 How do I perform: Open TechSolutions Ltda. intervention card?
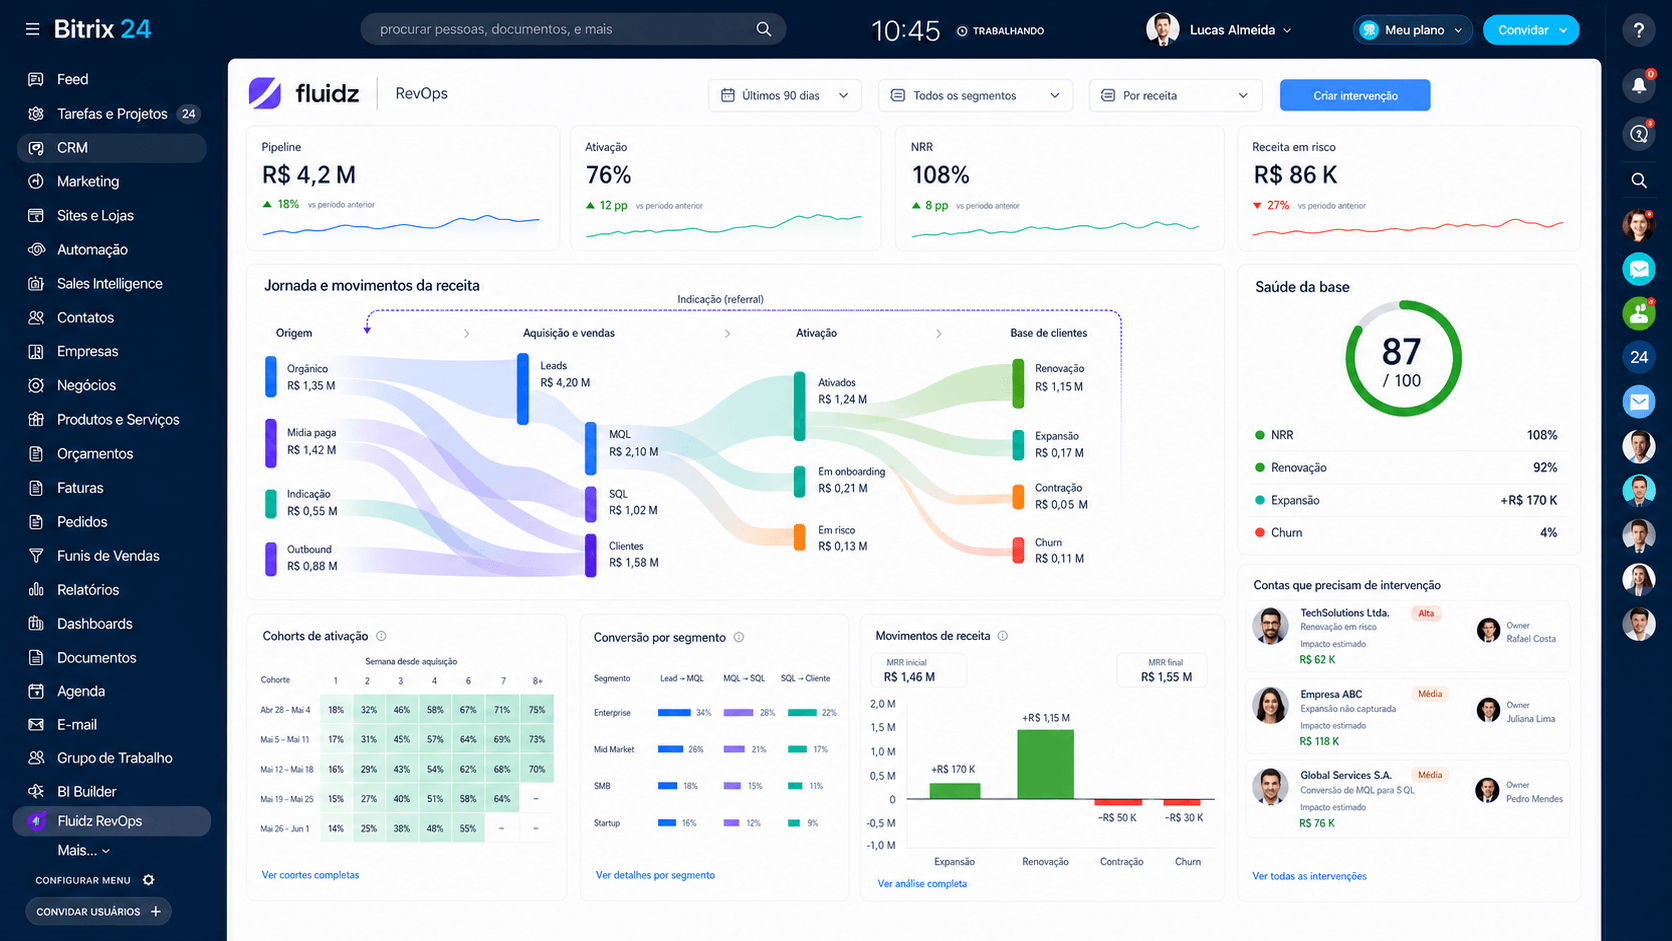(x=1408, y=636)
